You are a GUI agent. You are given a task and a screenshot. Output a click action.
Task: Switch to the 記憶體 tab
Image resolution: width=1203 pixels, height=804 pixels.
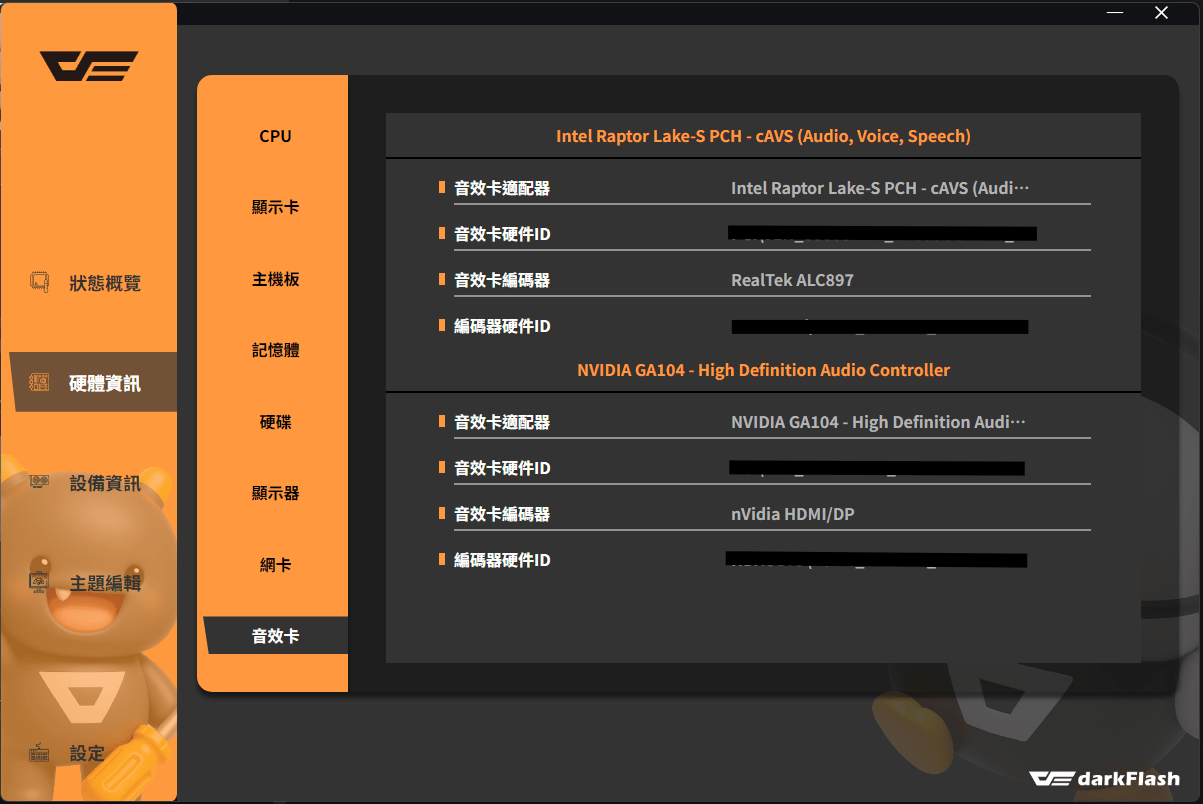(x=275, y=350)
